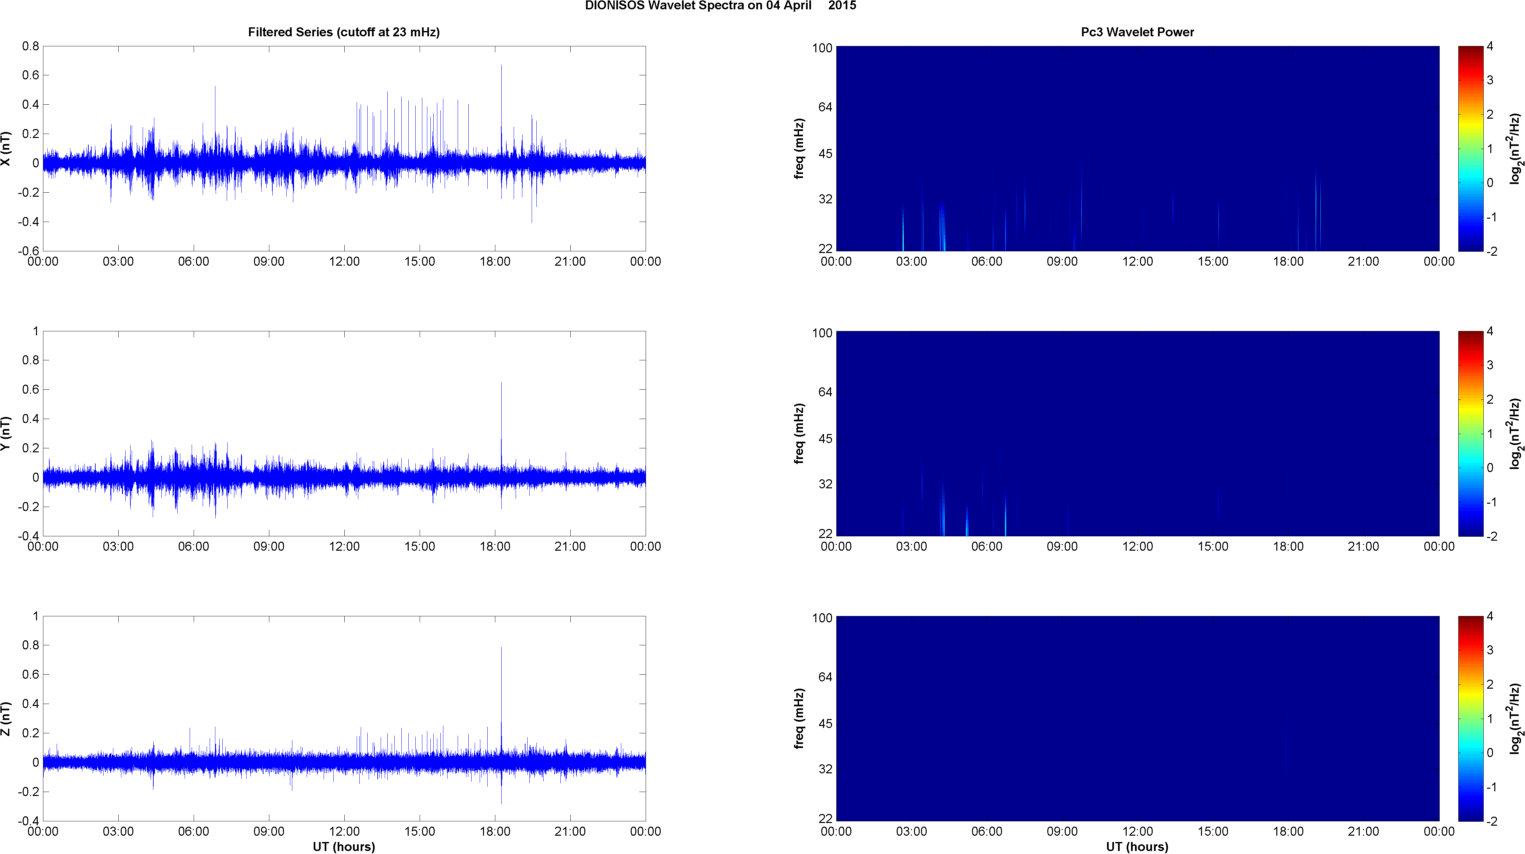
Task: Click the 21:00 tick below the bottom spectrogram
Action: [1364, 832]
